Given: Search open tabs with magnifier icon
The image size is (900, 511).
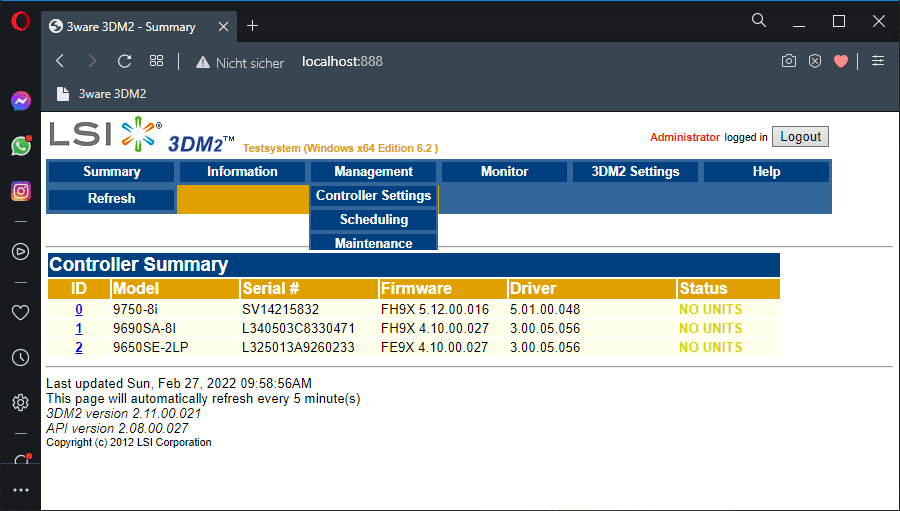Looking at the screenshot, I should click(759, 21).
